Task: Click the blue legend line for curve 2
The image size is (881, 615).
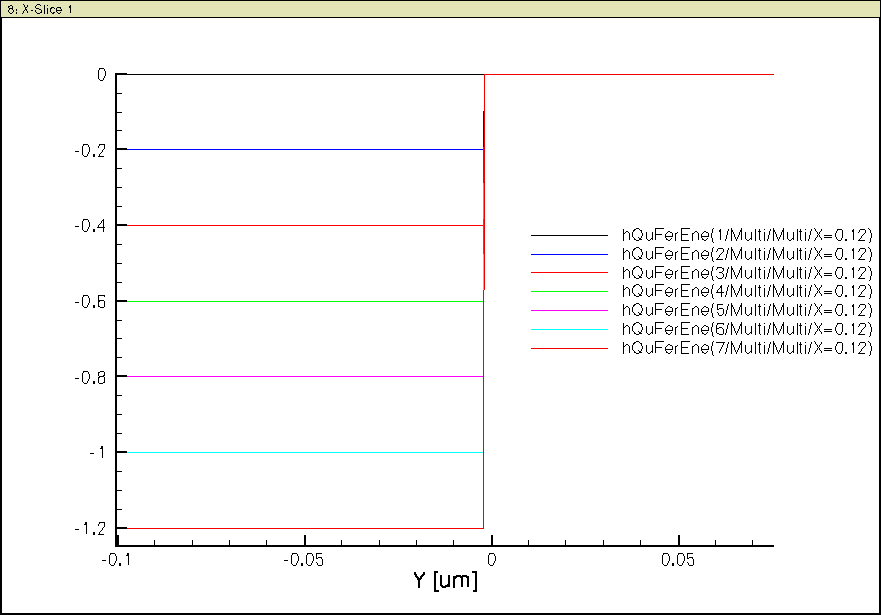Action: coord(569,254)
